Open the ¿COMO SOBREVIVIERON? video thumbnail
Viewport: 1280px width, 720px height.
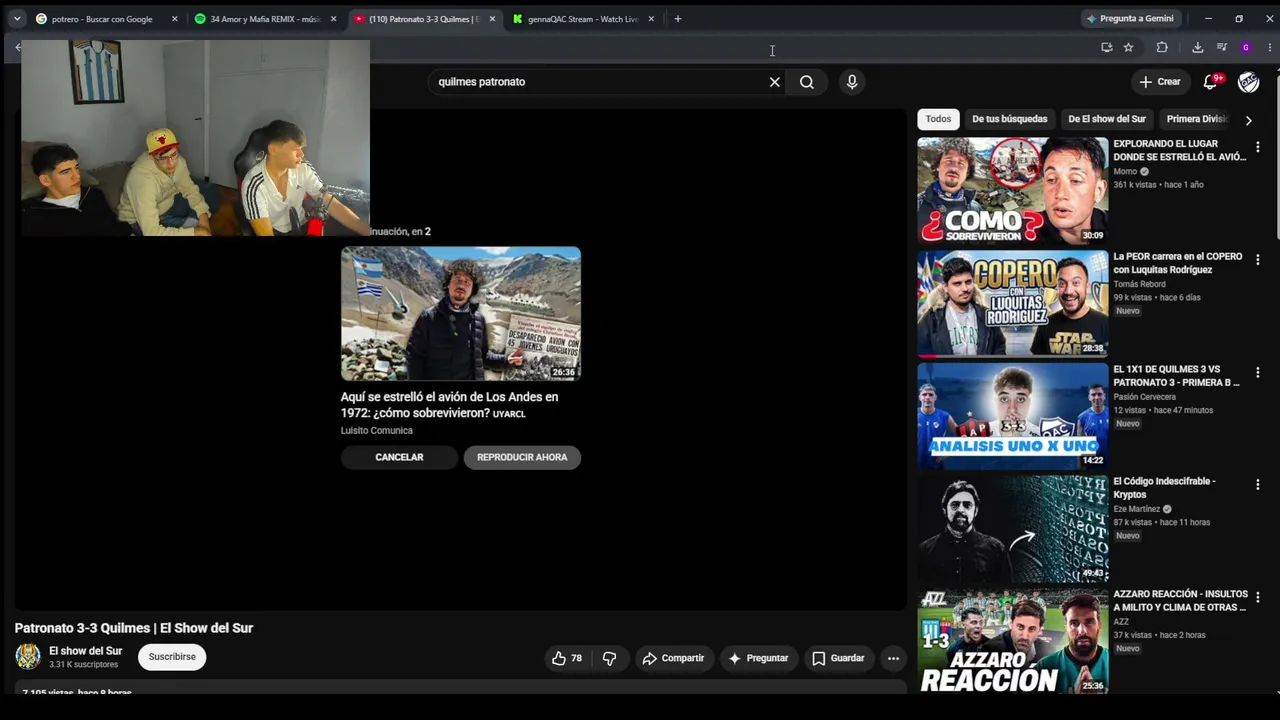(1013, 191)
